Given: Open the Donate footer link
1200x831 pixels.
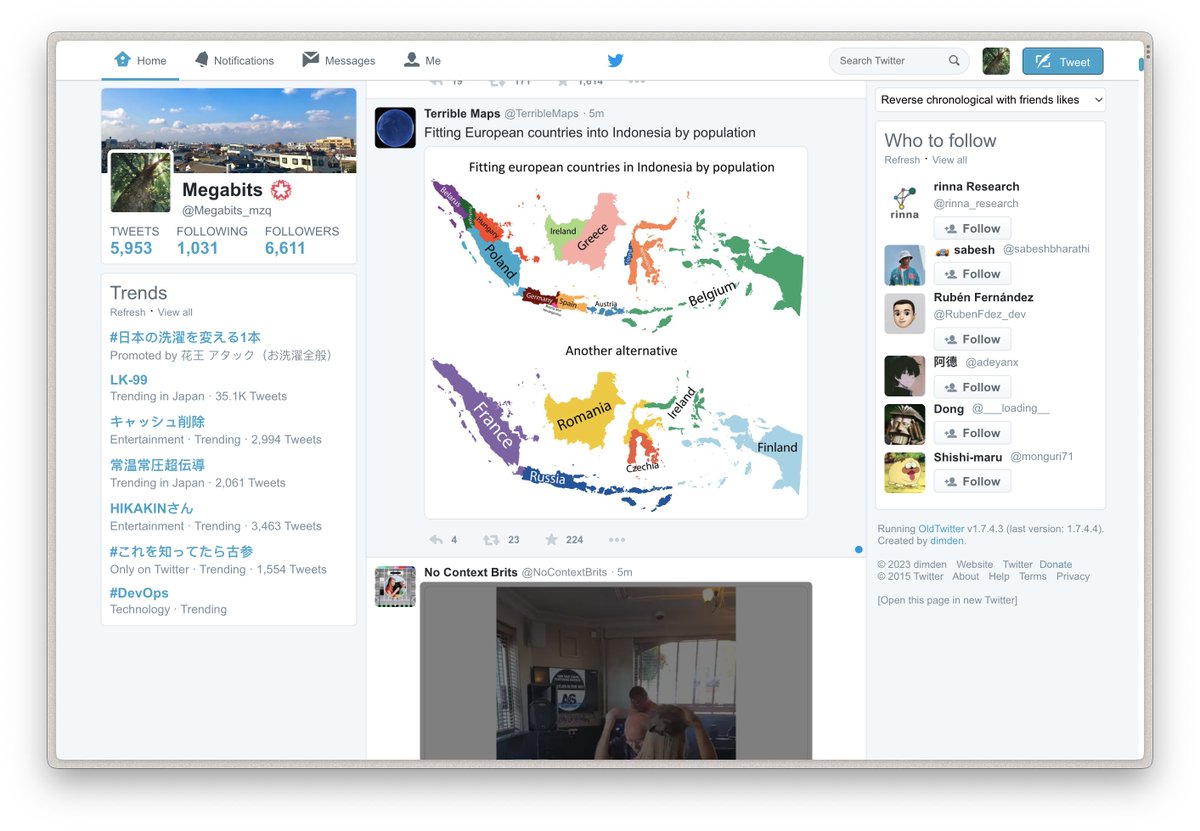Looking at the screenshot, I should pos(1055,565).
